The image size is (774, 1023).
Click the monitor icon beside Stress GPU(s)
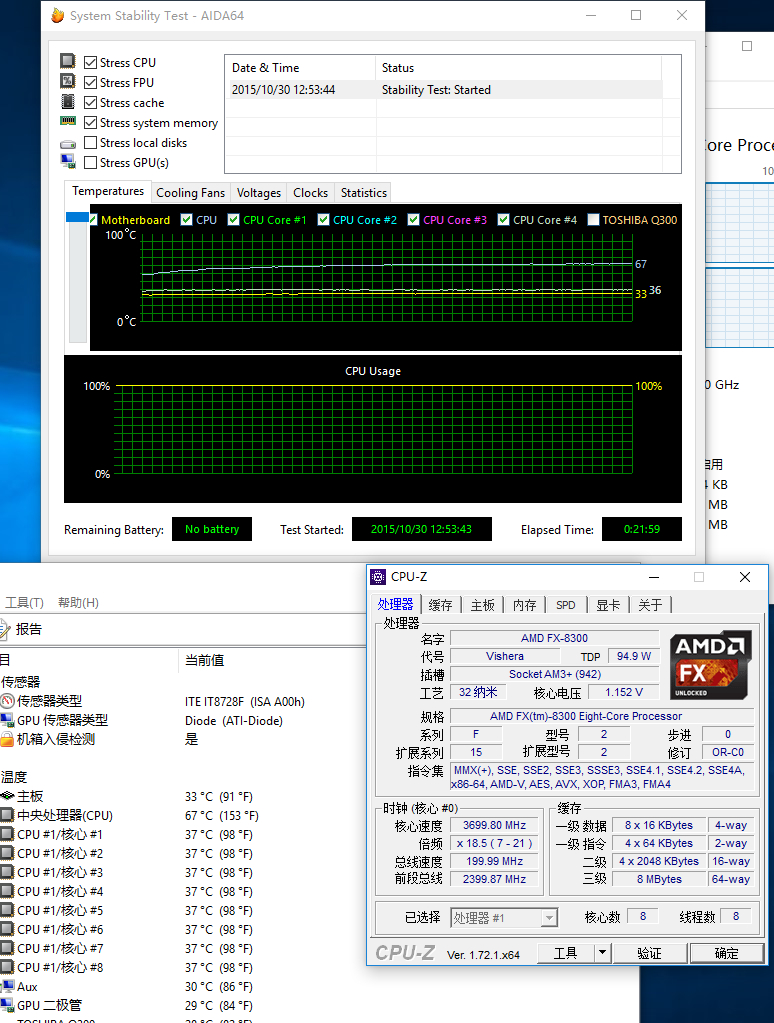(68, 161)
